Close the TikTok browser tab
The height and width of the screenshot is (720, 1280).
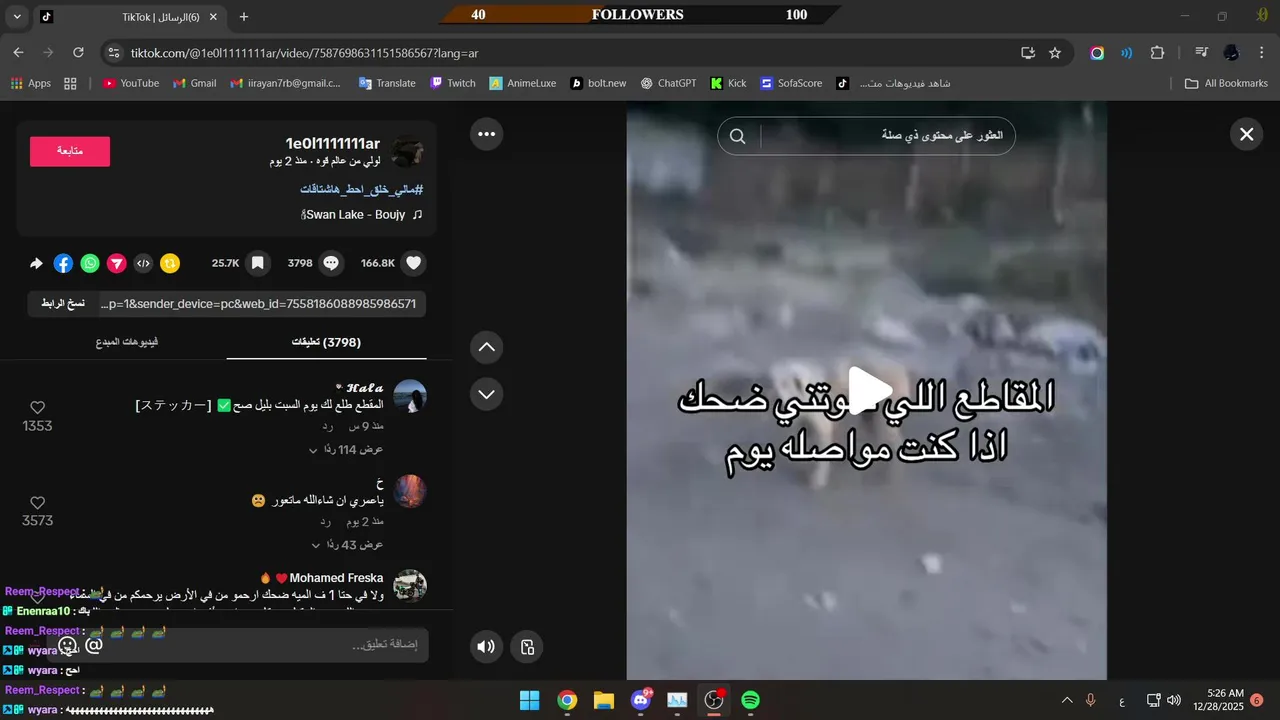coord(213,17)
